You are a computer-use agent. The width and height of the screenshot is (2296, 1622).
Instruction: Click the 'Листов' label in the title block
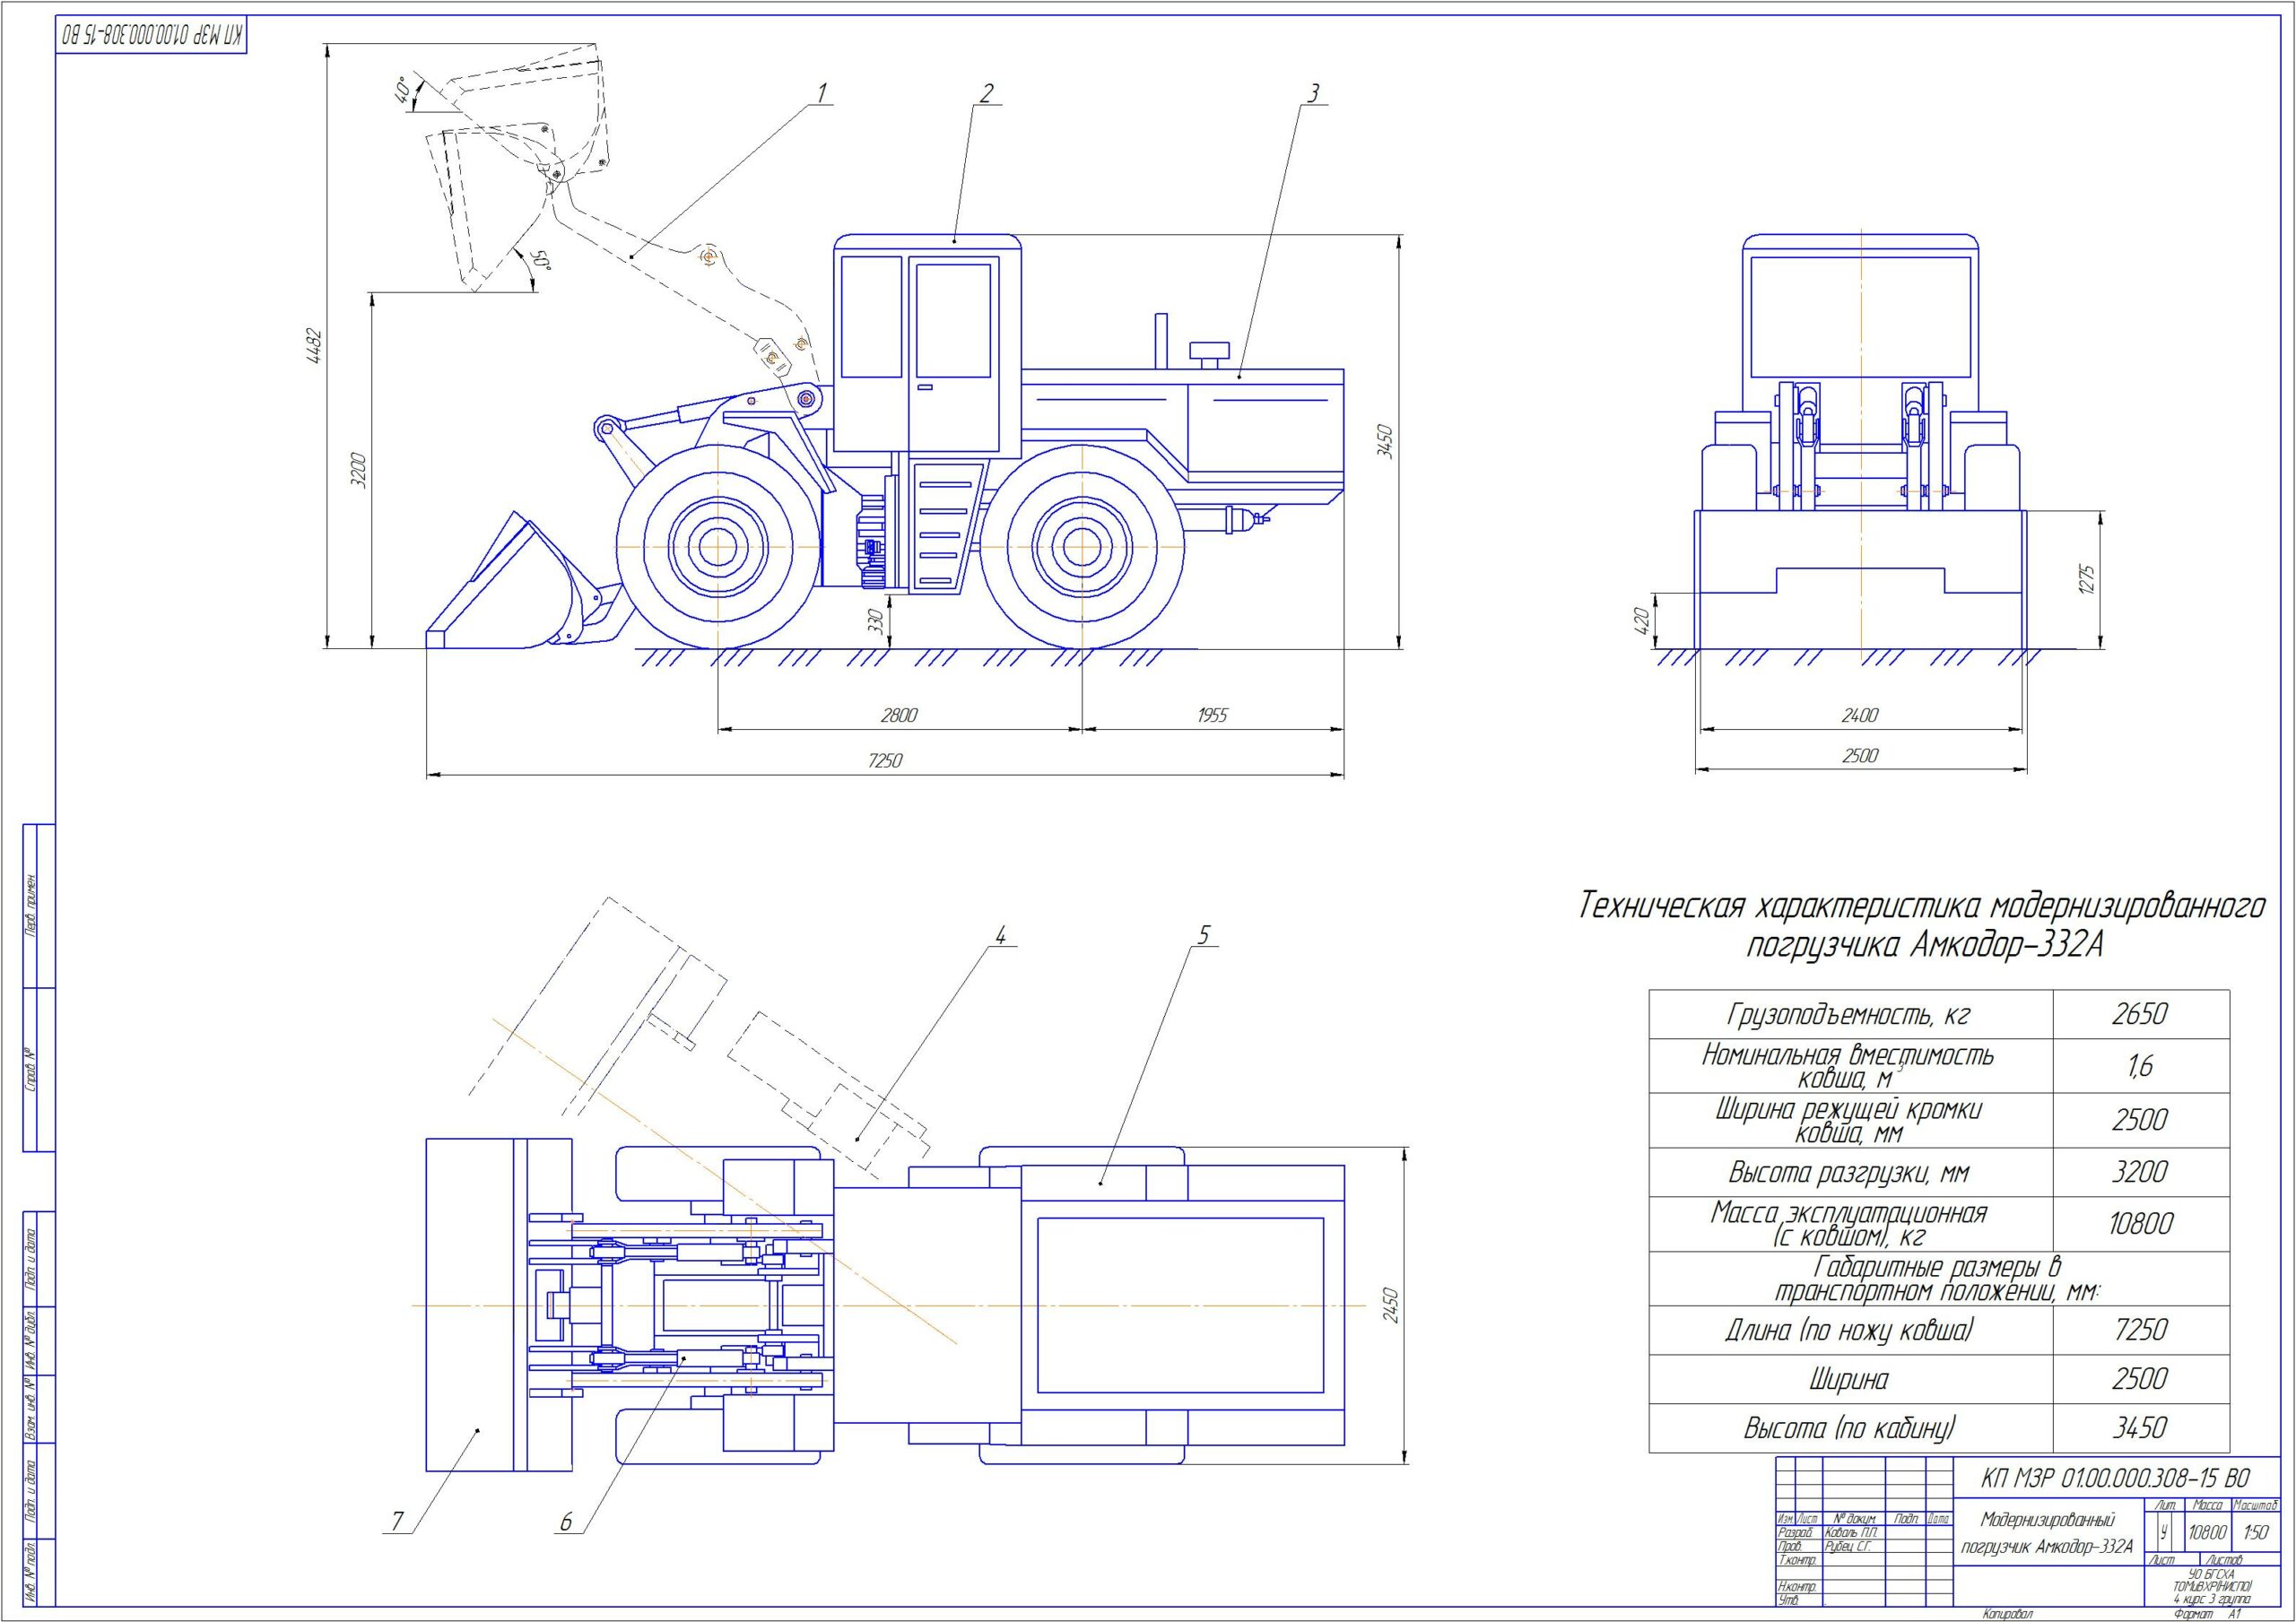[x=2225, y=1560]
